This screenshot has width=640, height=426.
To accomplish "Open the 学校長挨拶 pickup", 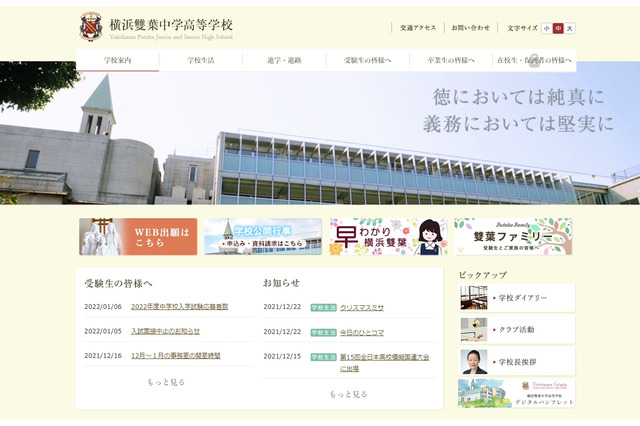I will point(517,362).
